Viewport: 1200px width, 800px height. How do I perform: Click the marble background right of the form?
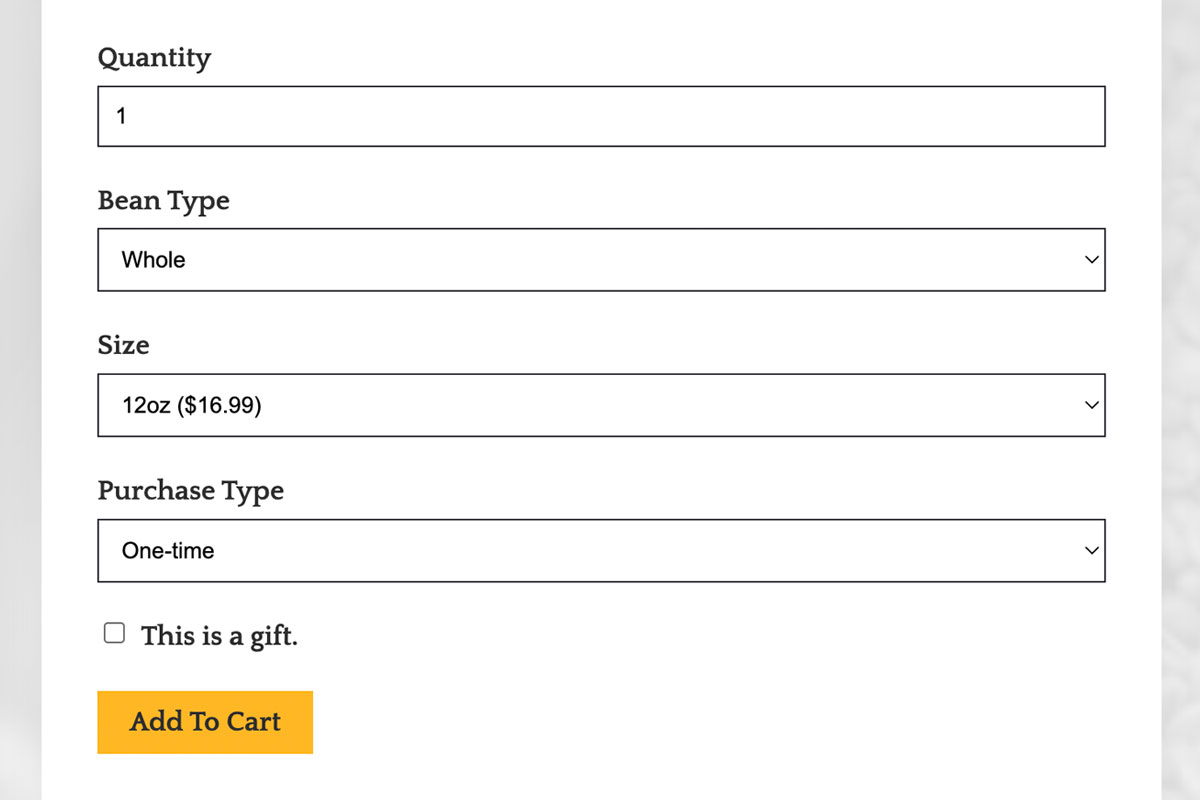tap(1180, 400)
